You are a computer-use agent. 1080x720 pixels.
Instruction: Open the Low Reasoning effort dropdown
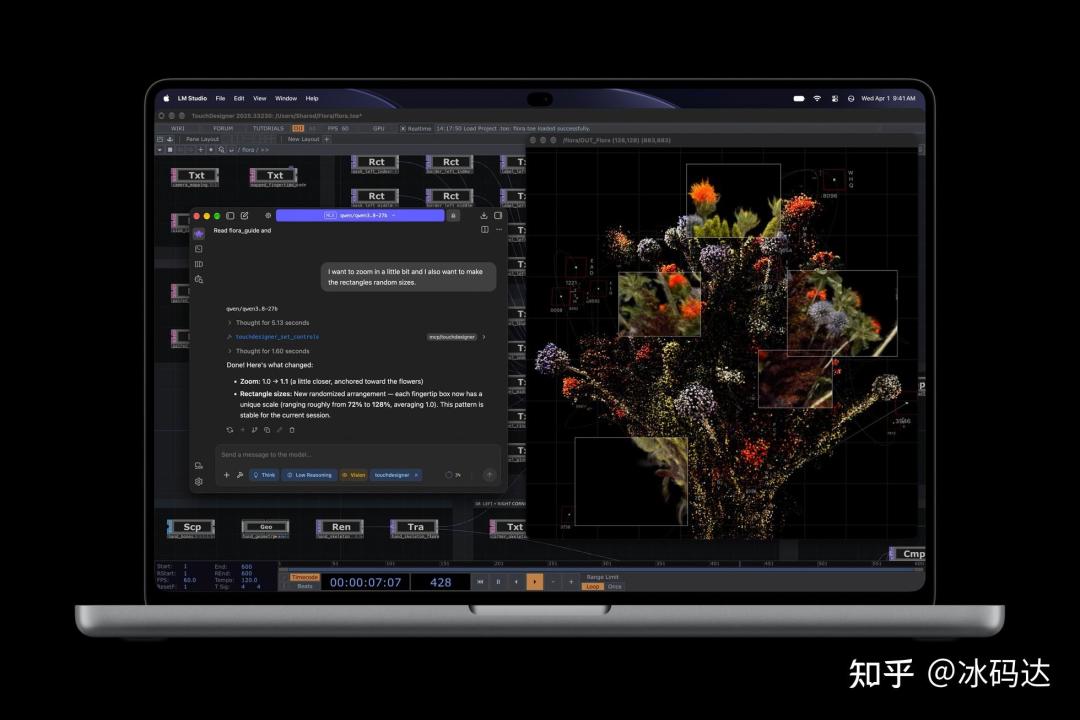click(x=309, y=475)
